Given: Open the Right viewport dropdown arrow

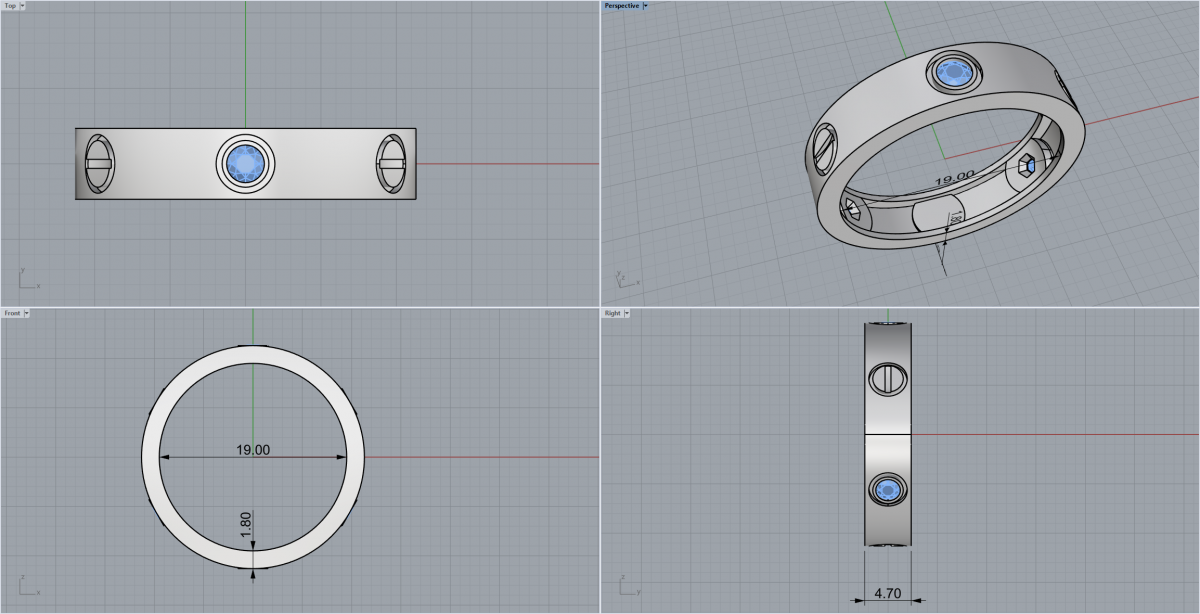Looking at the screenshot, I should pyautogui.click(x=626, y=313).
